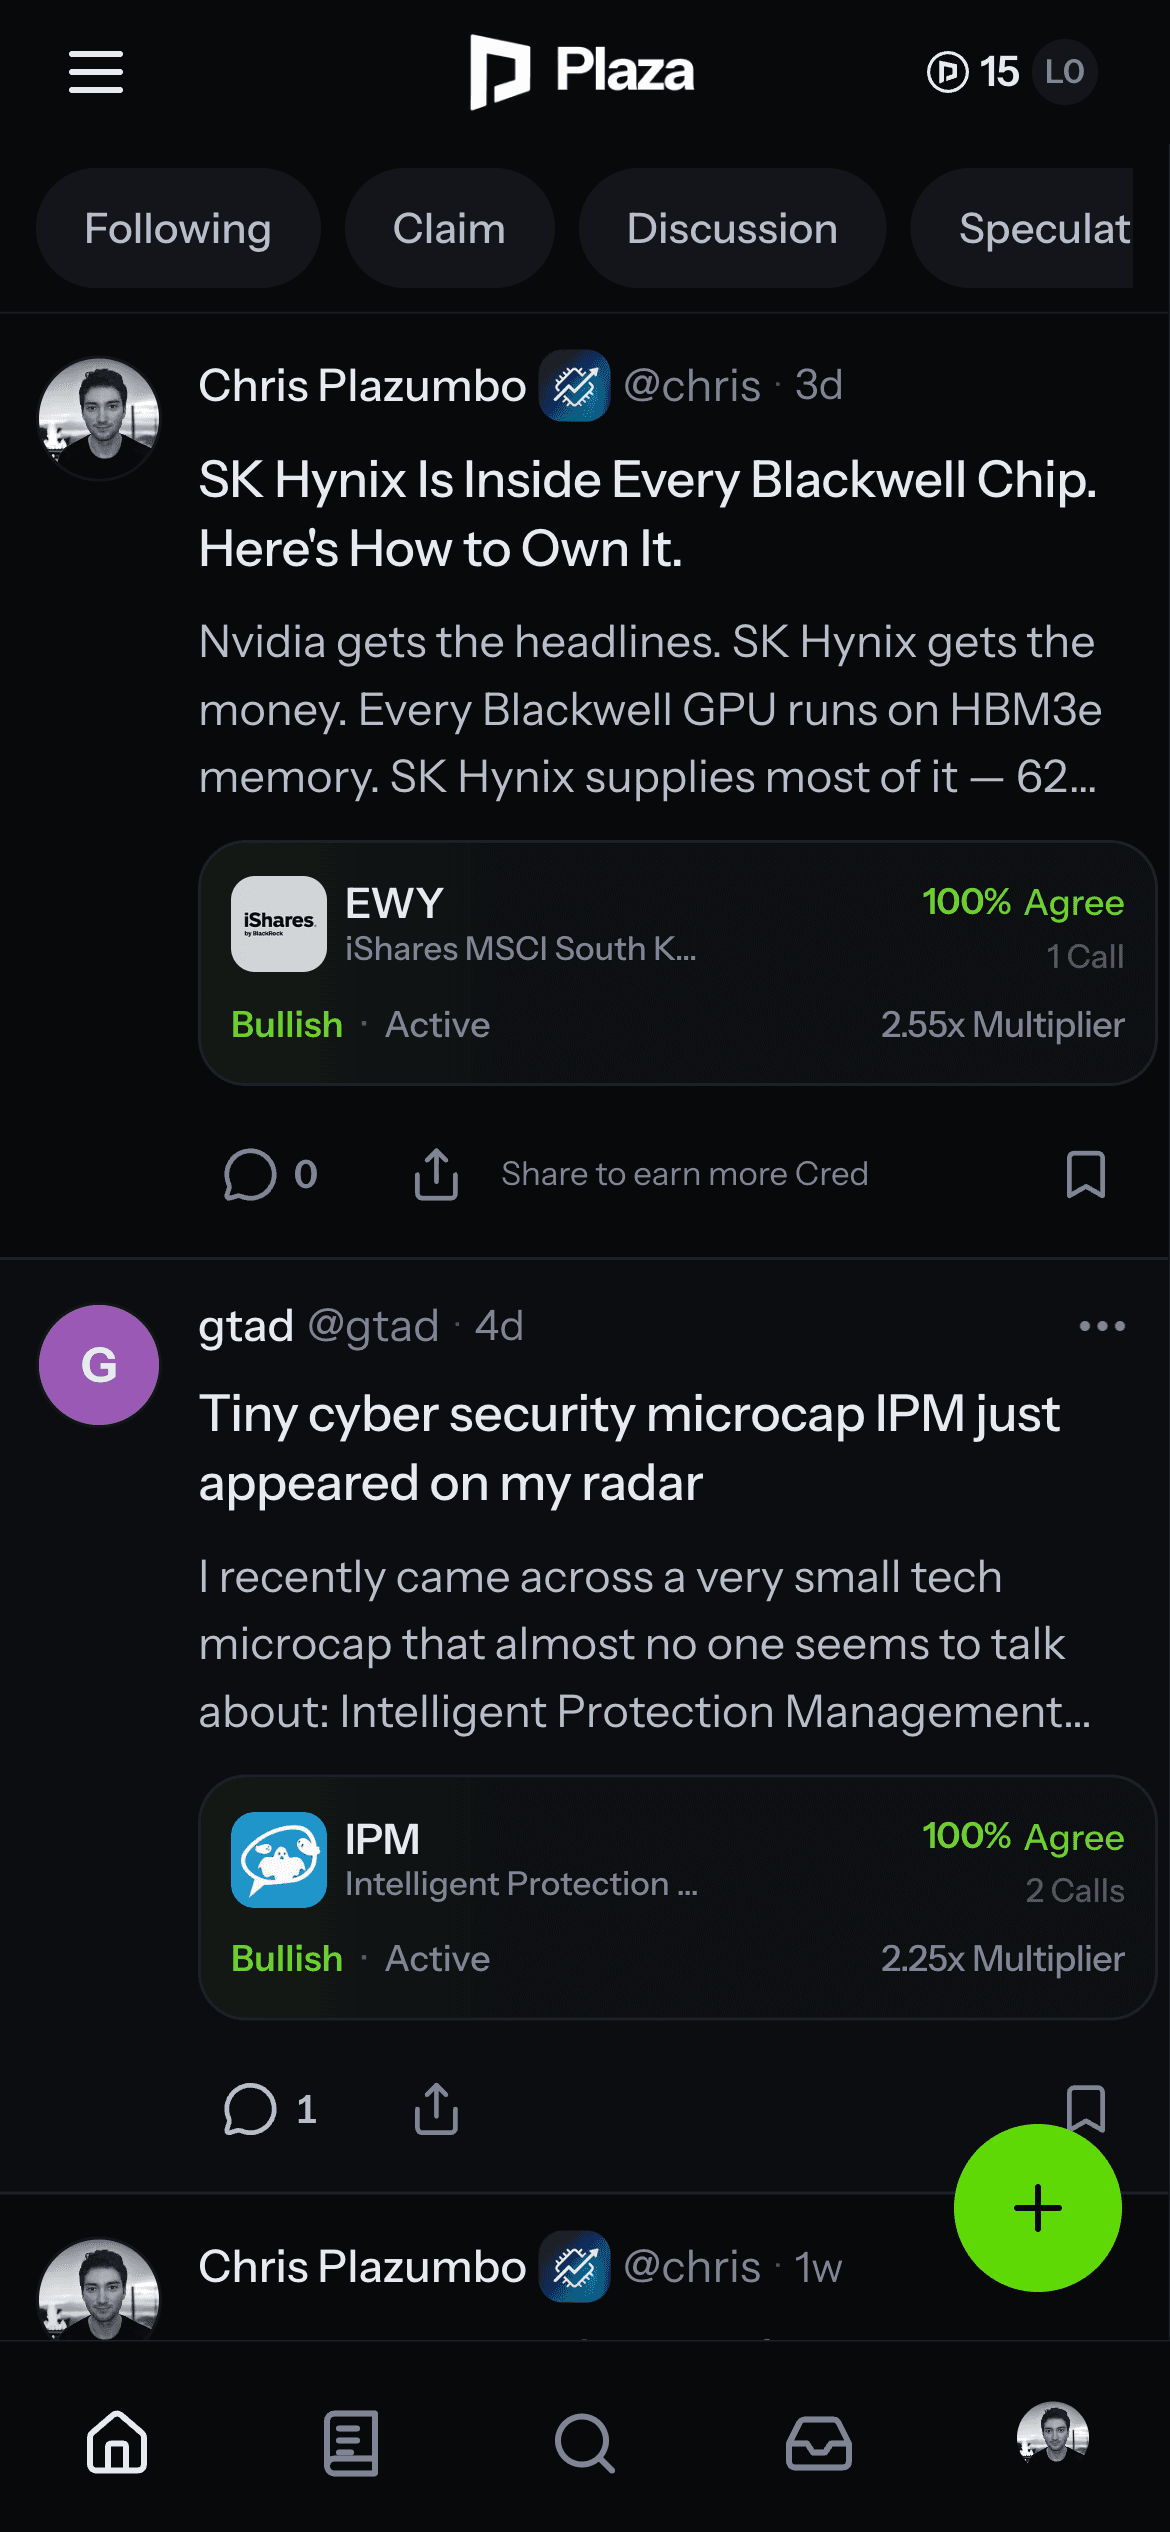Image resolution: width=1170 pixels, height=2532 pixels.
Task: Open the hamburger menu
Action: (96, 72)
